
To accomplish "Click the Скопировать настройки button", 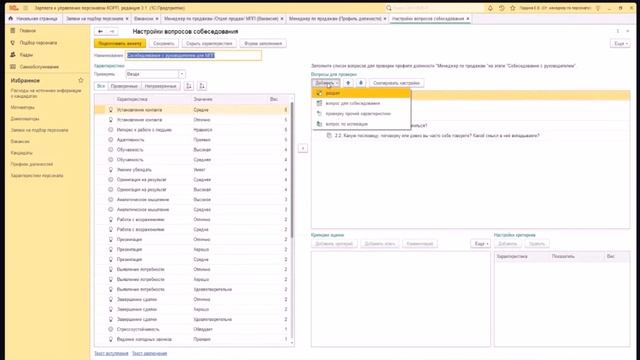I will pos(396,83).
